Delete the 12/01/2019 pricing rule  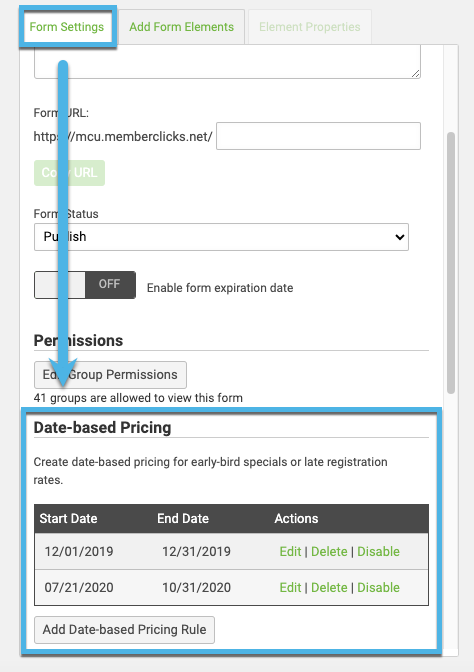(329, 552)
